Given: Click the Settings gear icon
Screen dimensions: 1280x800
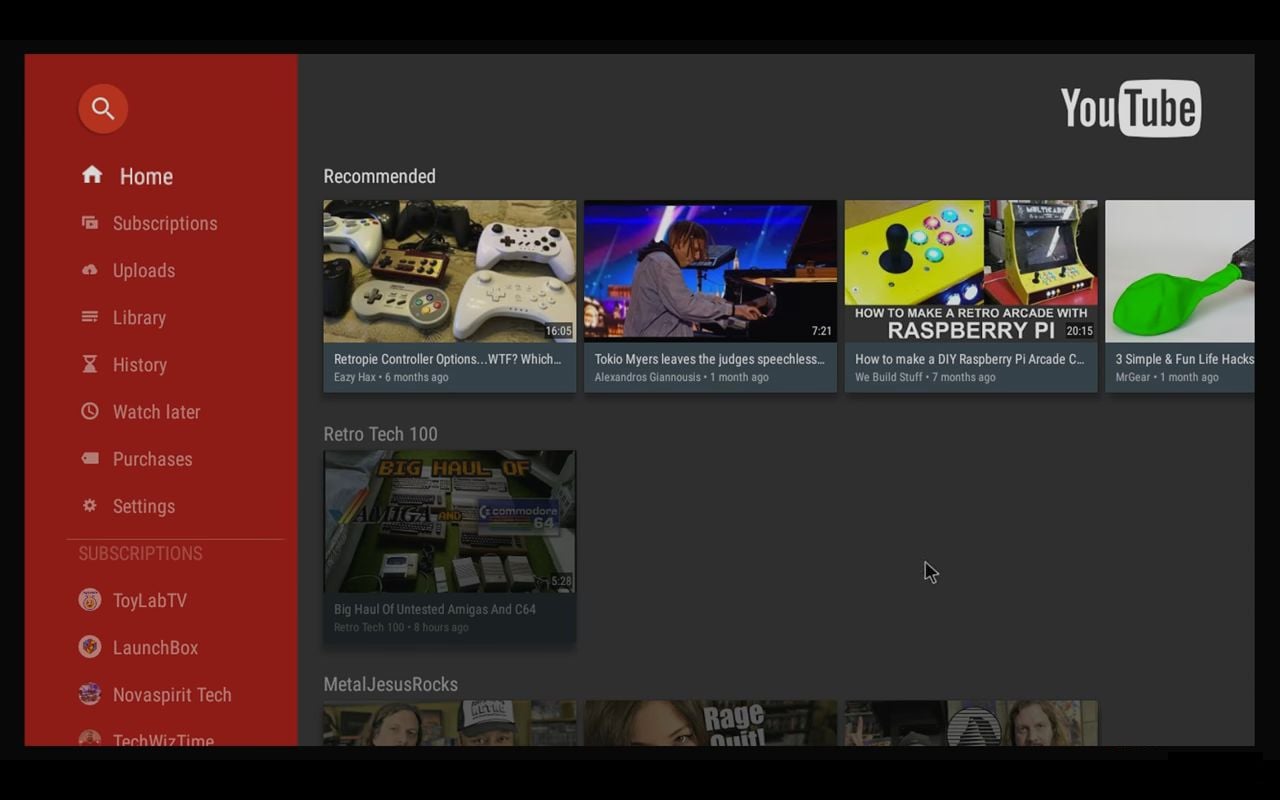Looking at the screenshot, I should 90,506.
